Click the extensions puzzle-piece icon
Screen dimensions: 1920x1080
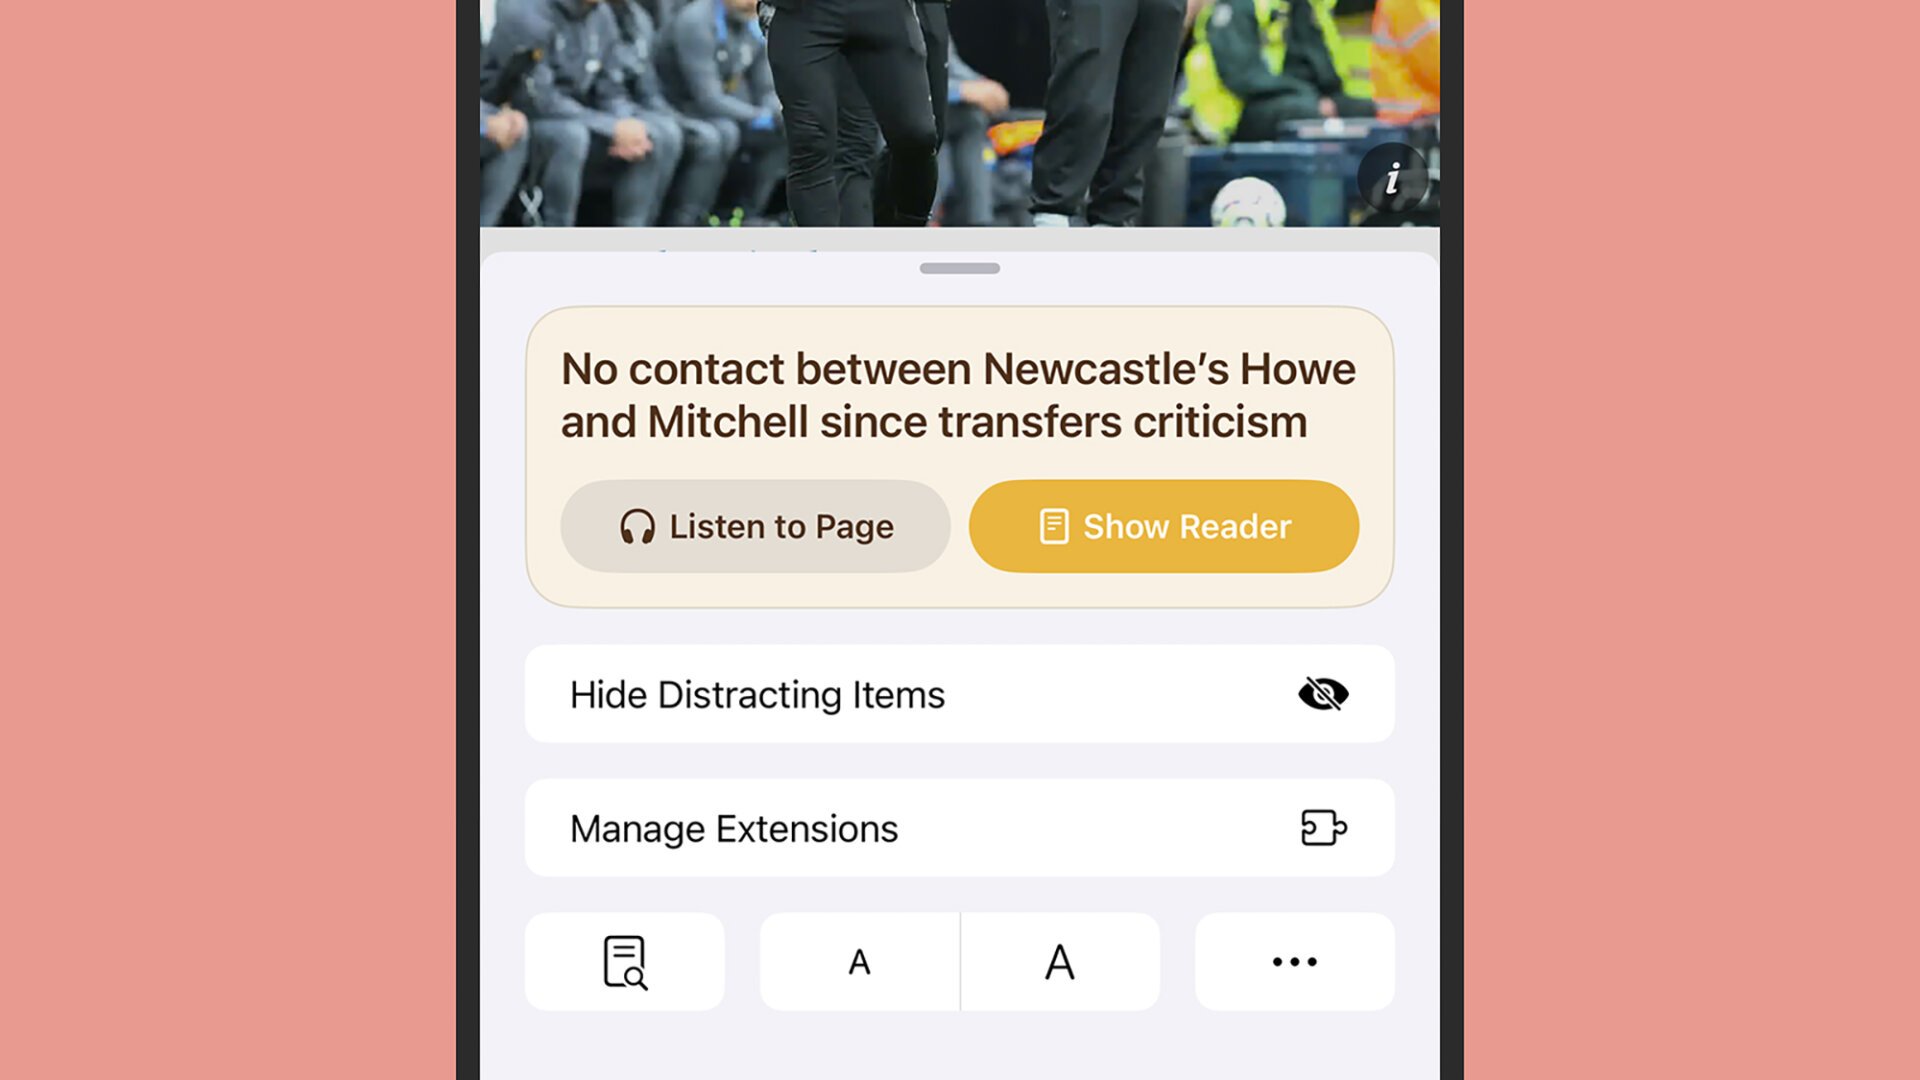[1324, 827]
